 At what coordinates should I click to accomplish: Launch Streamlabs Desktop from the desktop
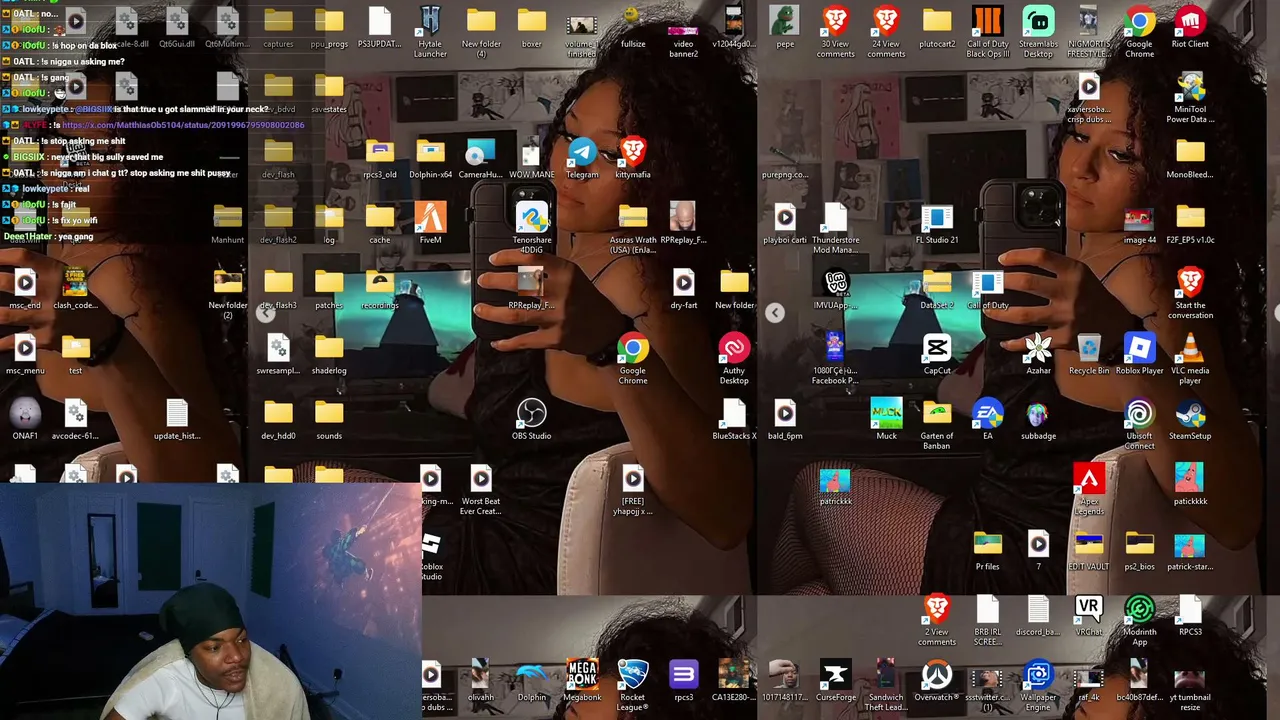click(x=1038, y=30)
